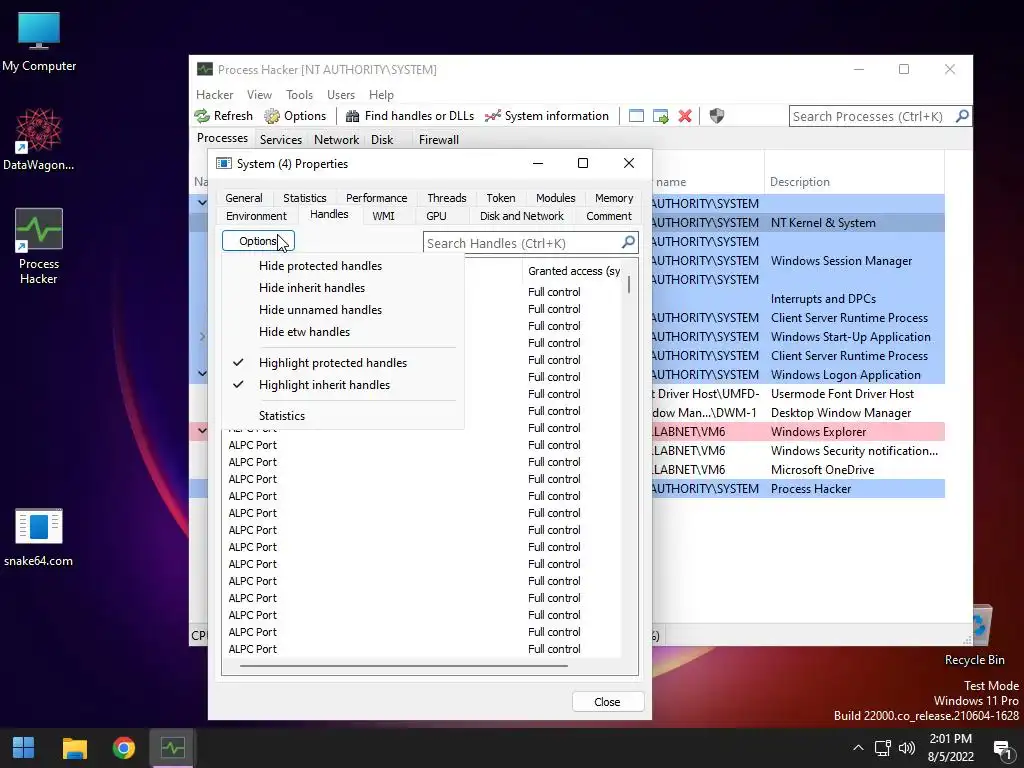Open the Disk and Network tab

522,216
